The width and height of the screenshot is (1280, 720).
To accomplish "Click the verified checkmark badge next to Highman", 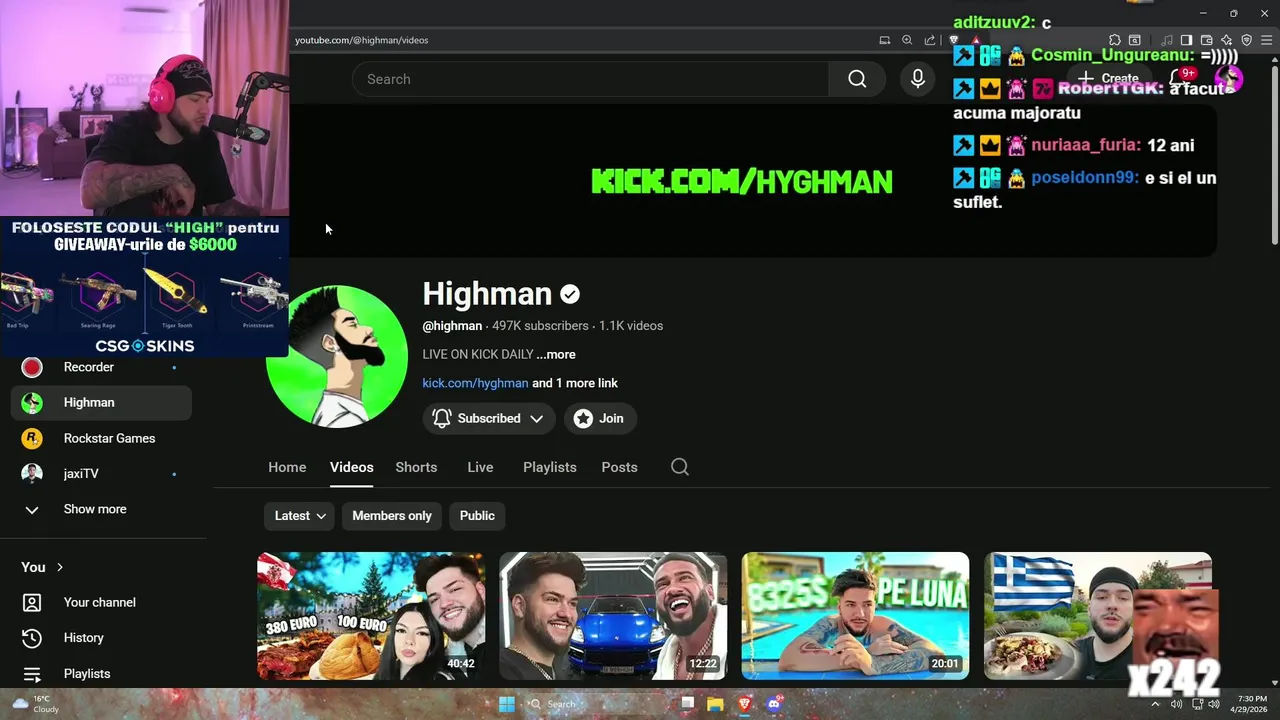I will tap(570, 294).
